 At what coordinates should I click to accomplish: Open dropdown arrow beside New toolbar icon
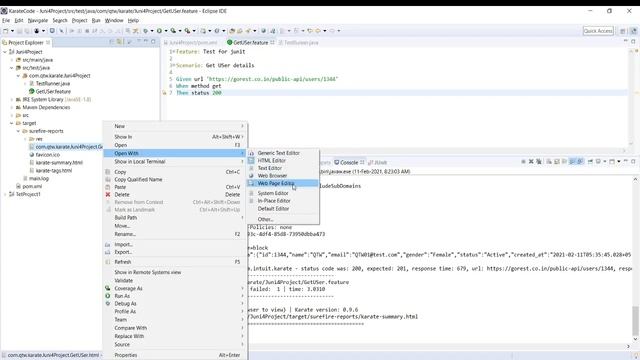(12, 31)
